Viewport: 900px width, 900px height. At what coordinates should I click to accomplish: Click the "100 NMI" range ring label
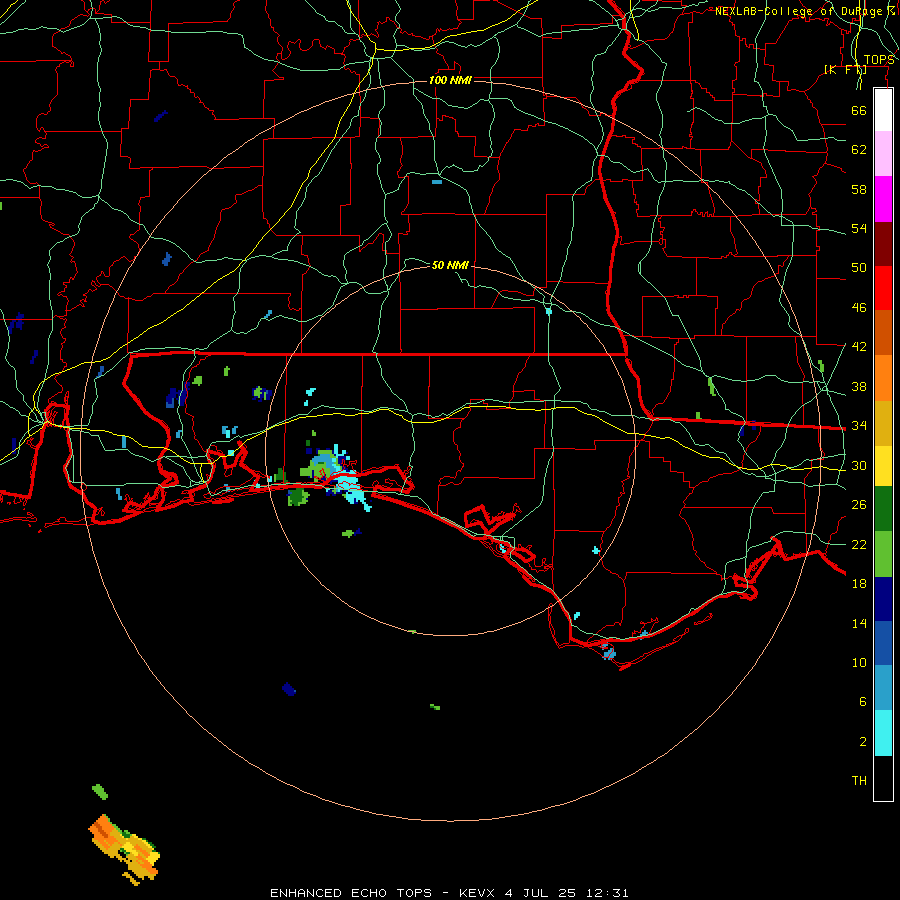point(451,80)
